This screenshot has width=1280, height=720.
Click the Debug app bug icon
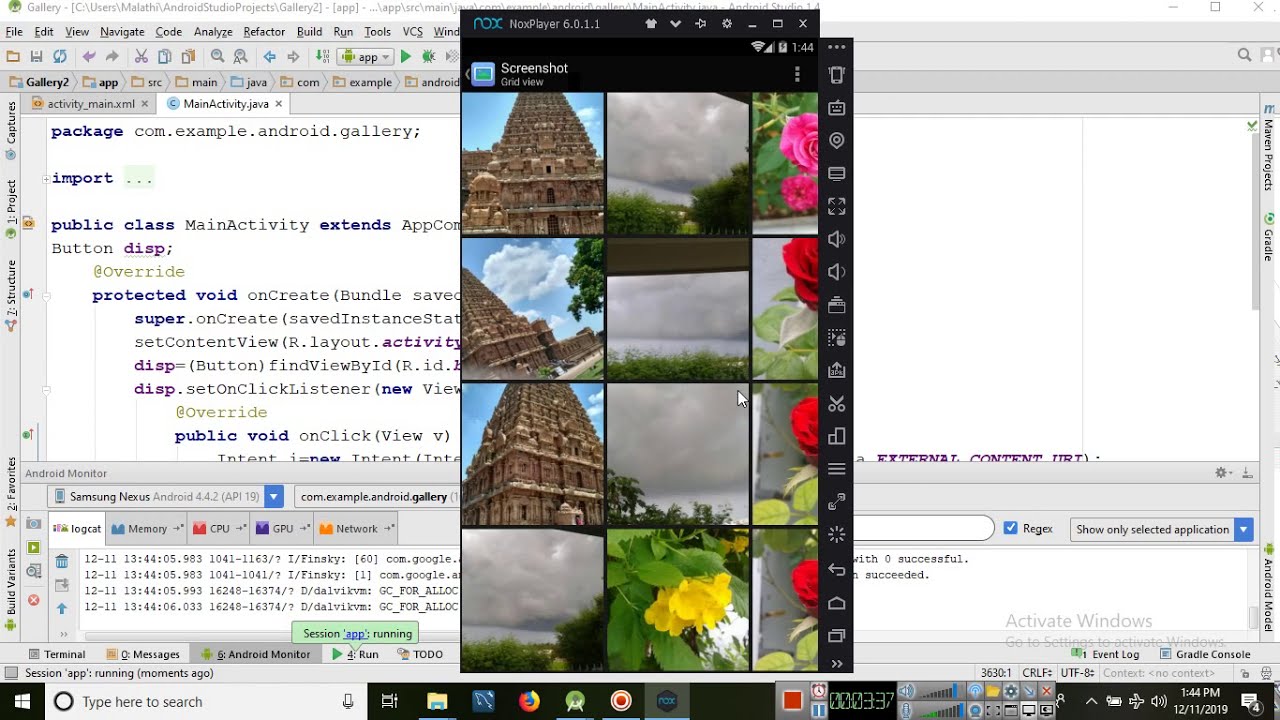point(428,57)
